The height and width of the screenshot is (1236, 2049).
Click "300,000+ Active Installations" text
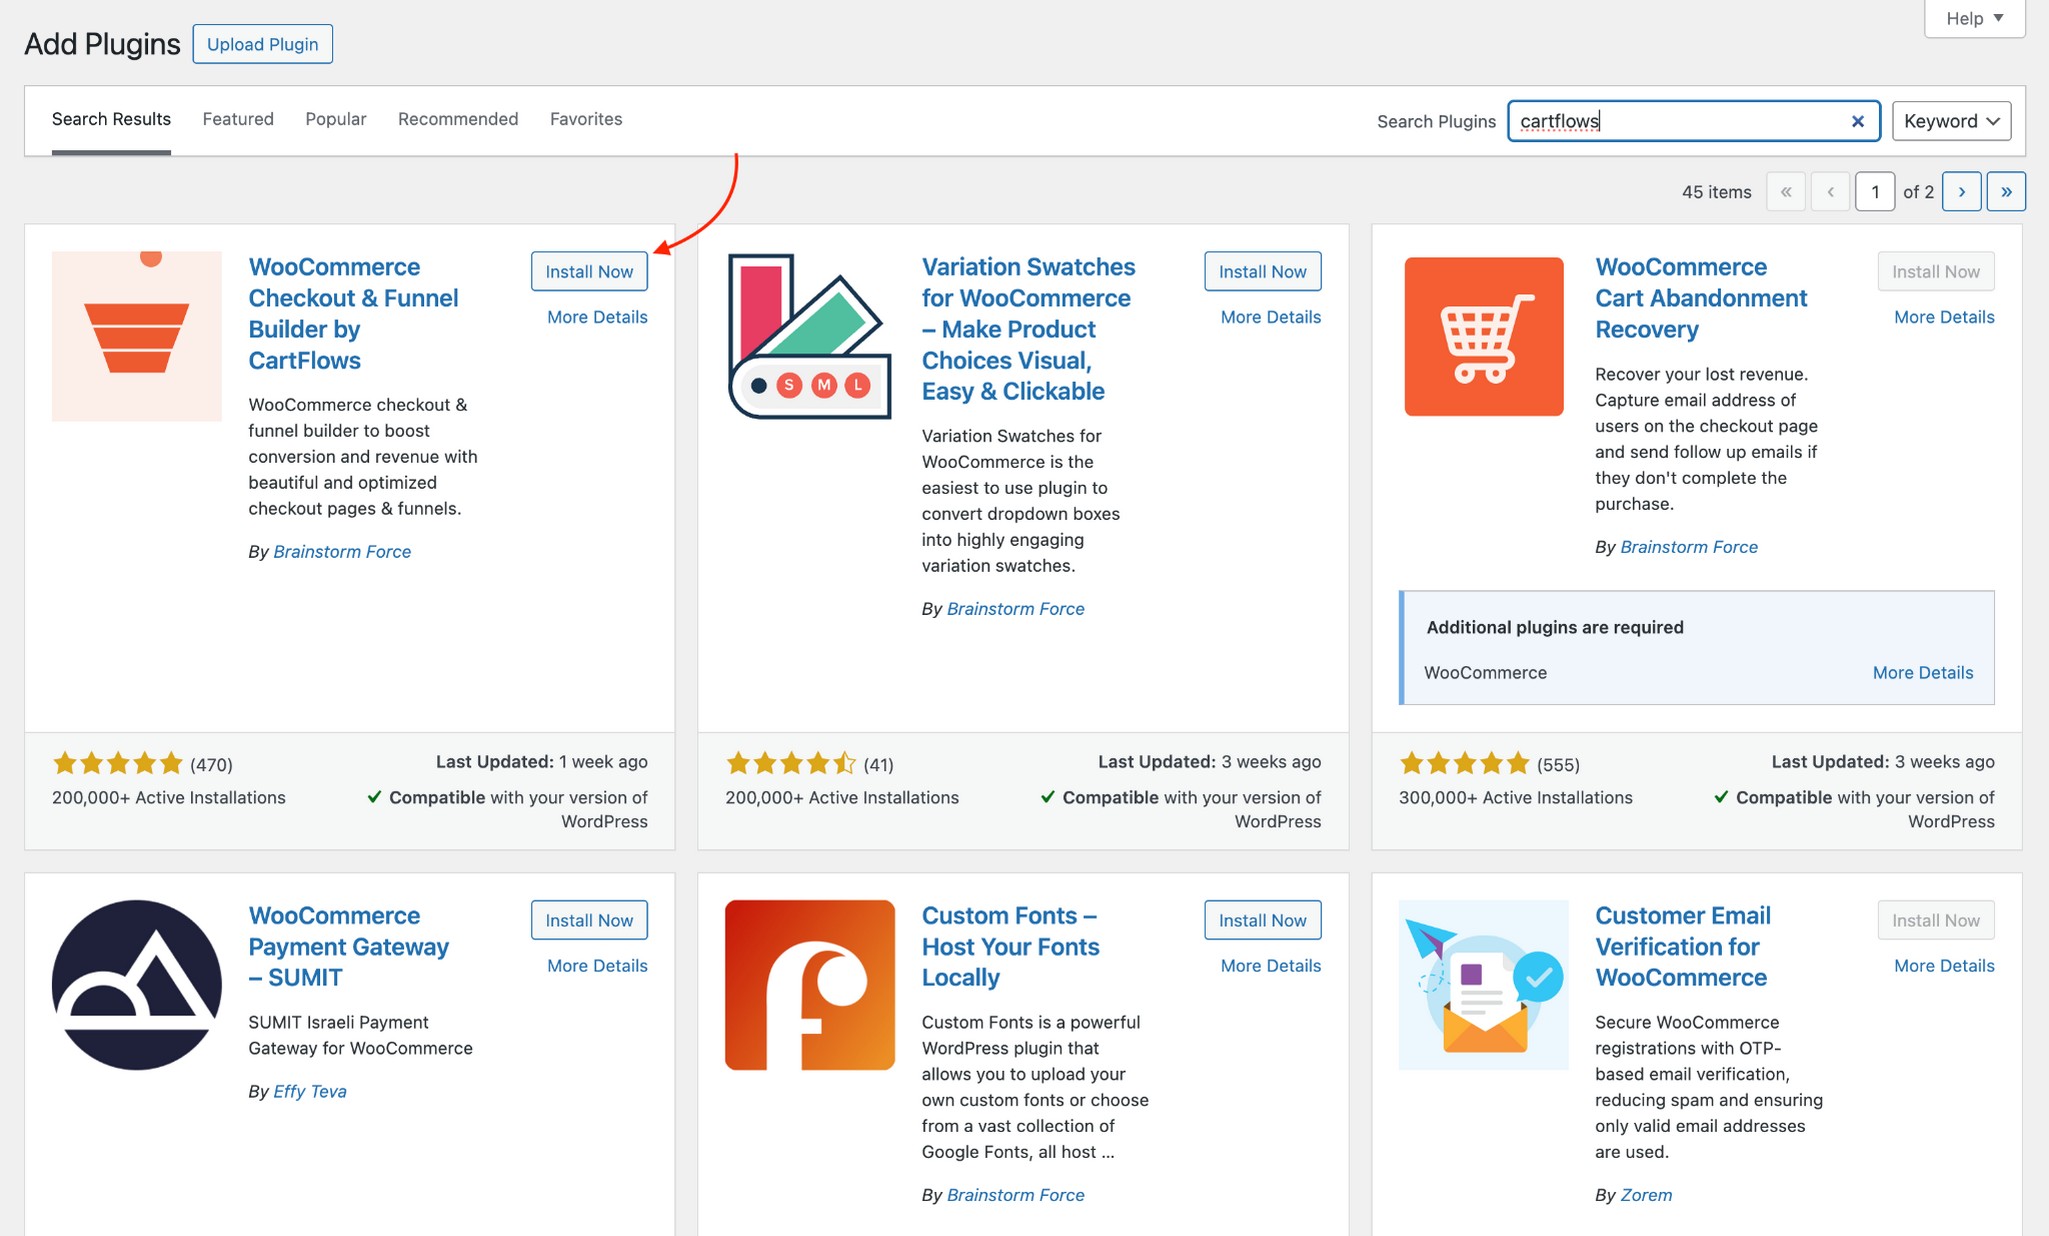coord(1515,798)
